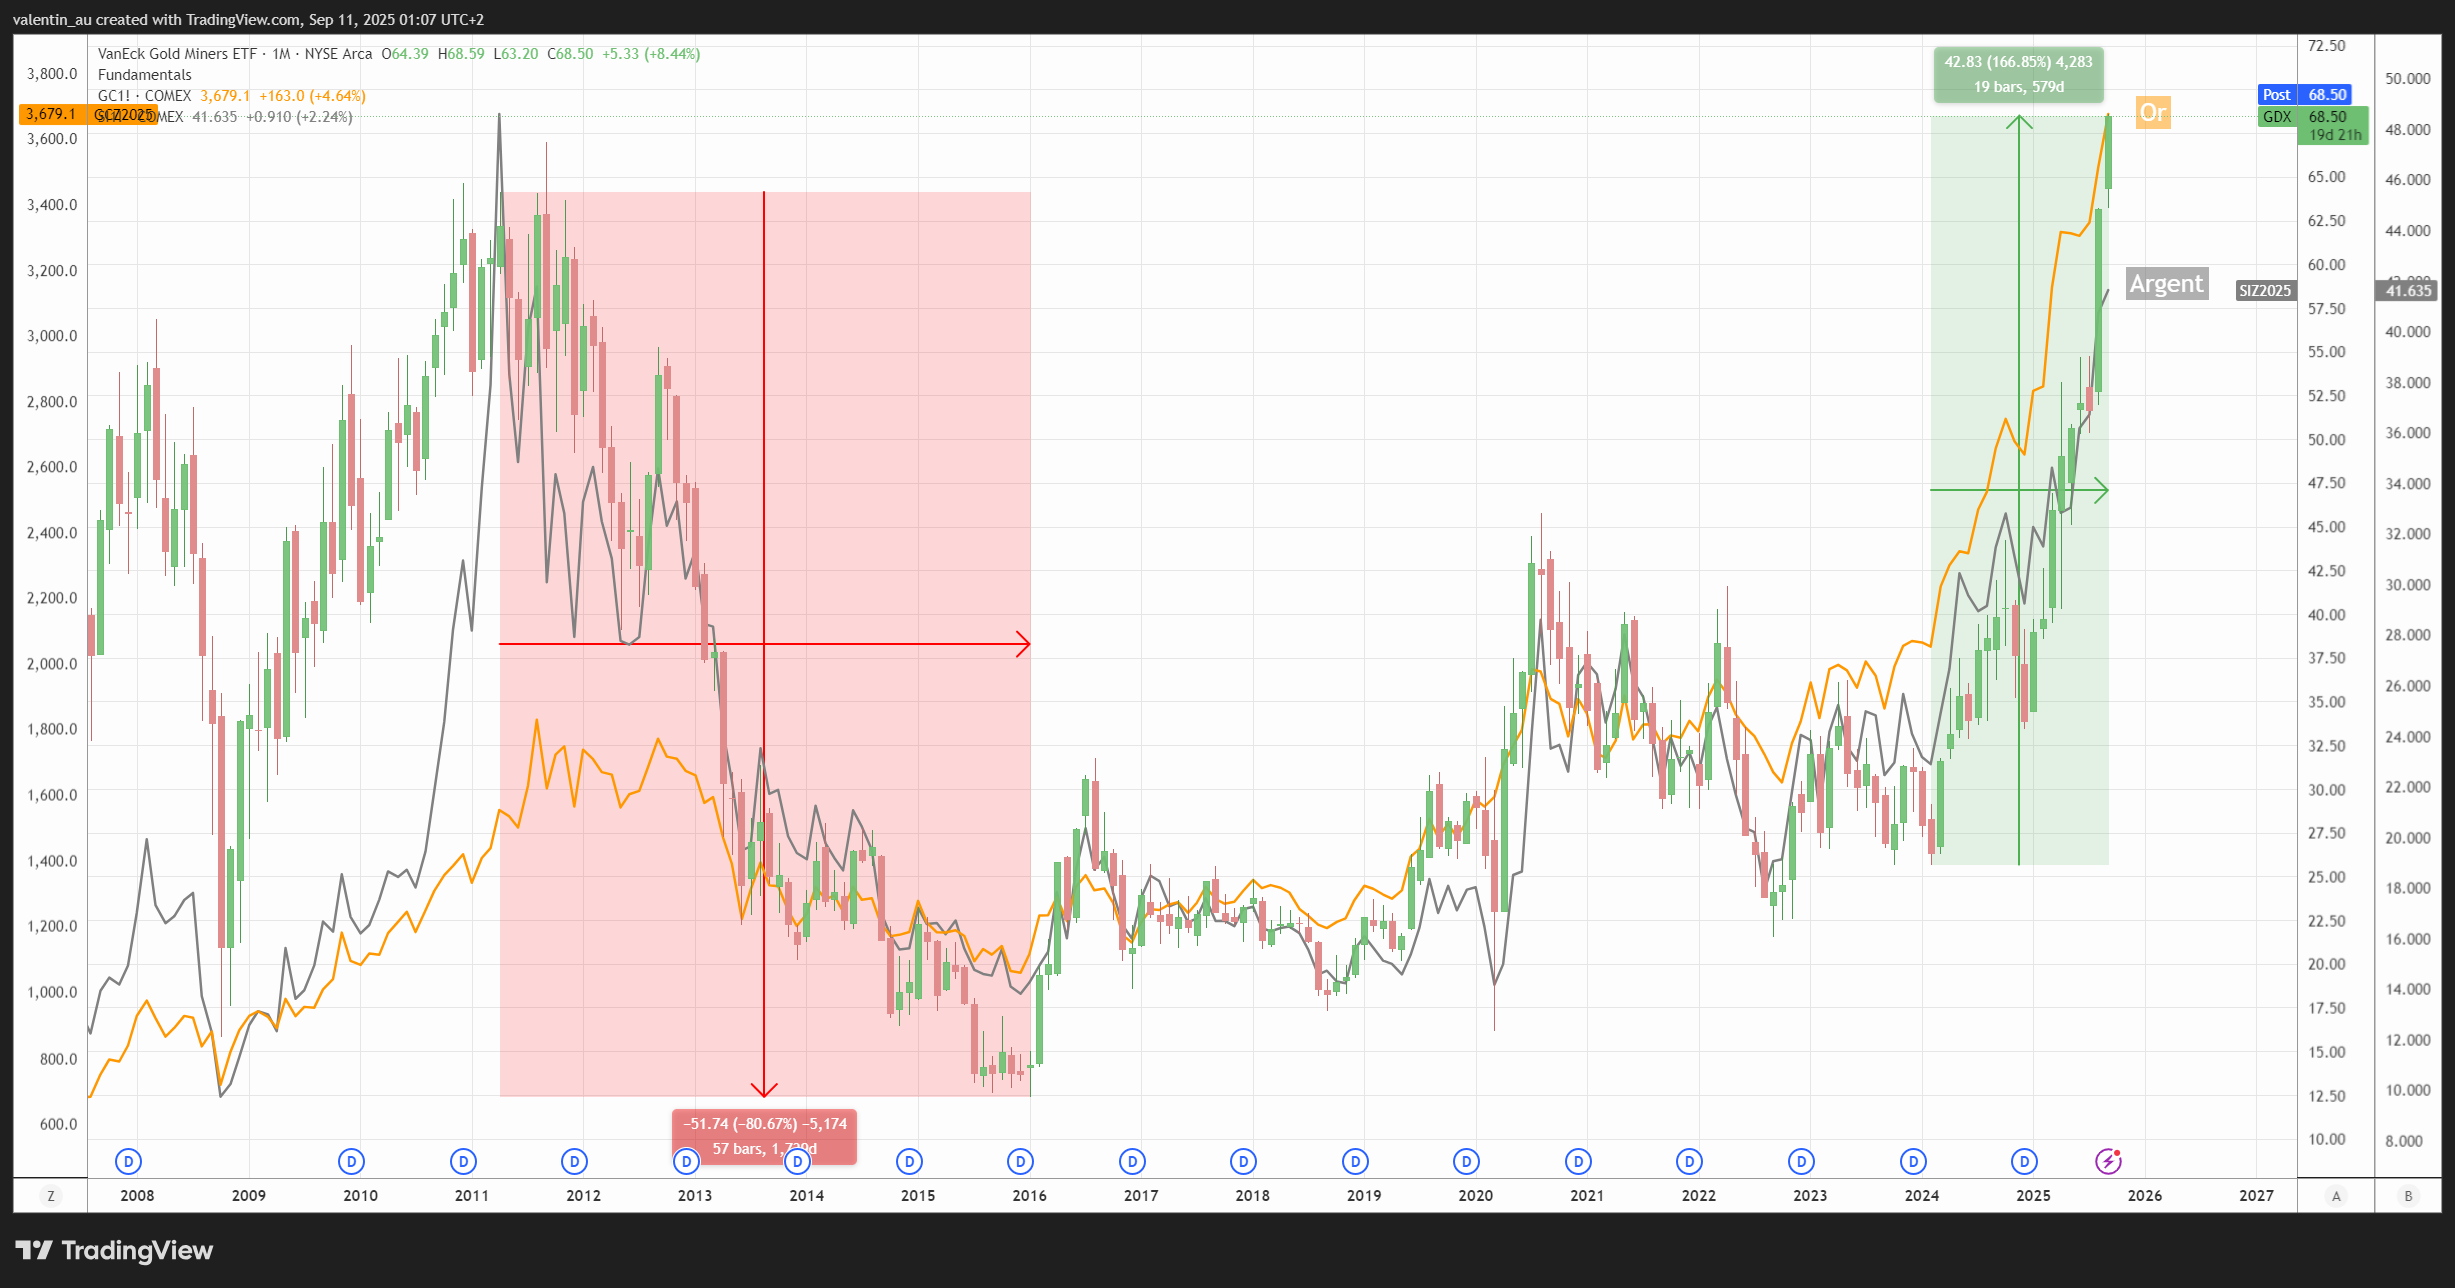
Task: Click the dividend D marker nearest 2016
Action: click(1020, 1161)
